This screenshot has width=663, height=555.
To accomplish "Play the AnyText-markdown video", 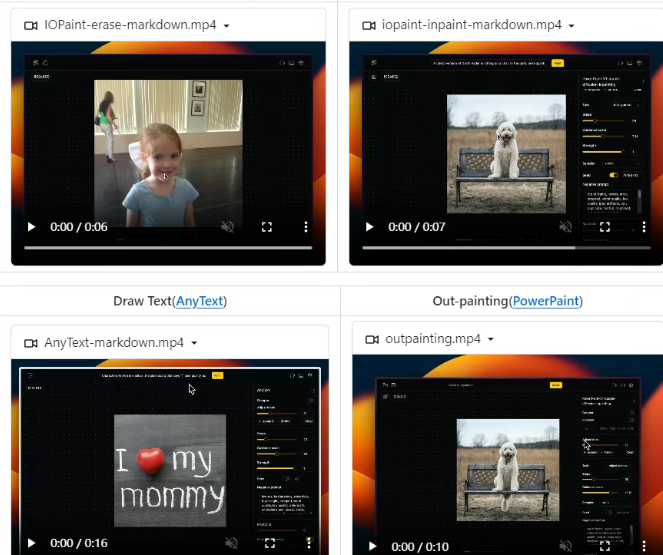I will tap(31, 543).
